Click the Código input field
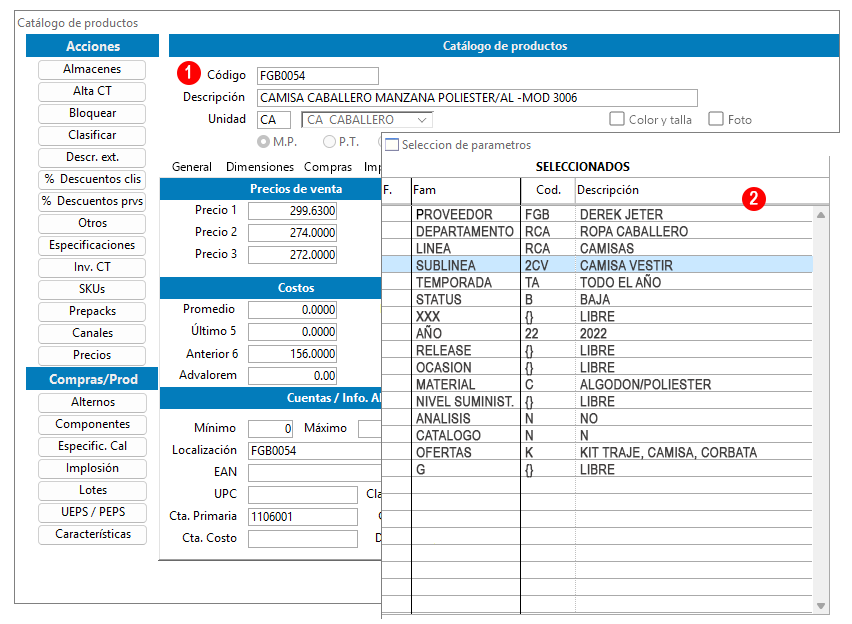 (318, 76)
